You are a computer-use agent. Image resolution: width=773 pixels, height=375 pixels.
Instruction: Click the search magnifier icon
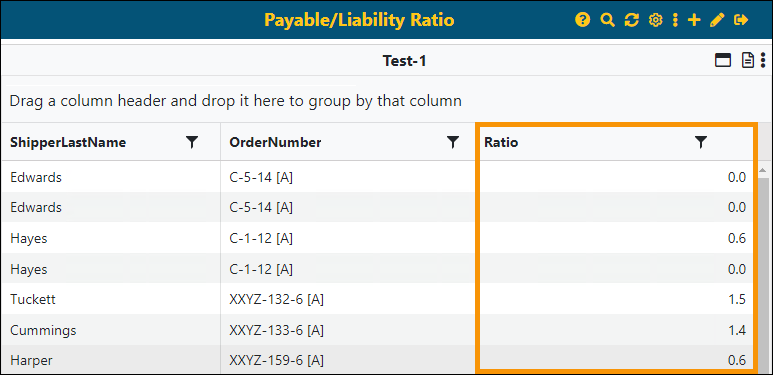[x=607, y=20]
